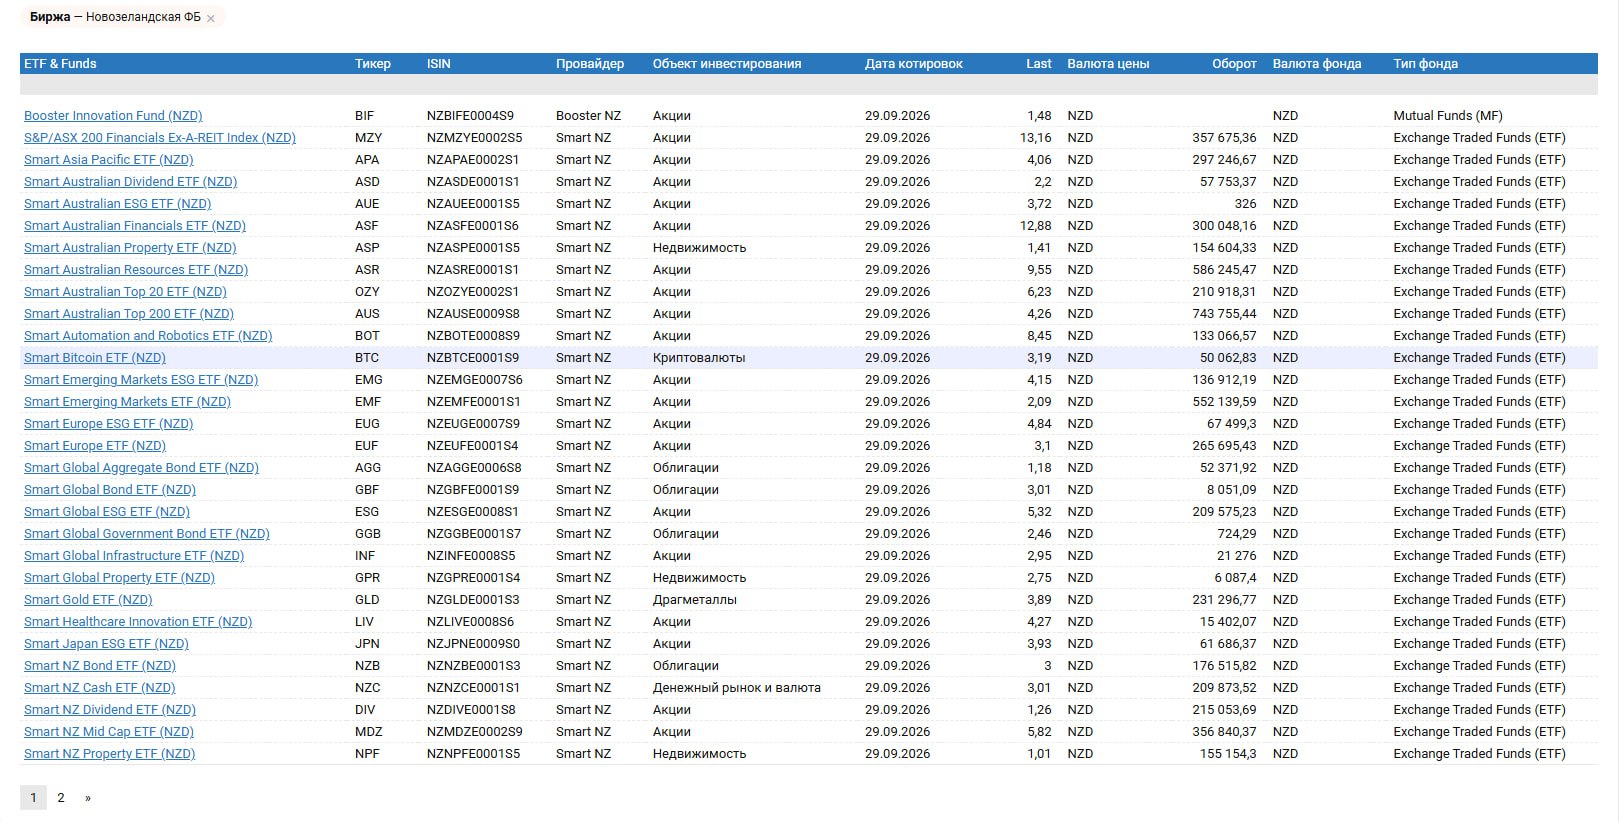Select page 1 in pagination
This screenshot has height=822, width=1624.
[33, 798]
